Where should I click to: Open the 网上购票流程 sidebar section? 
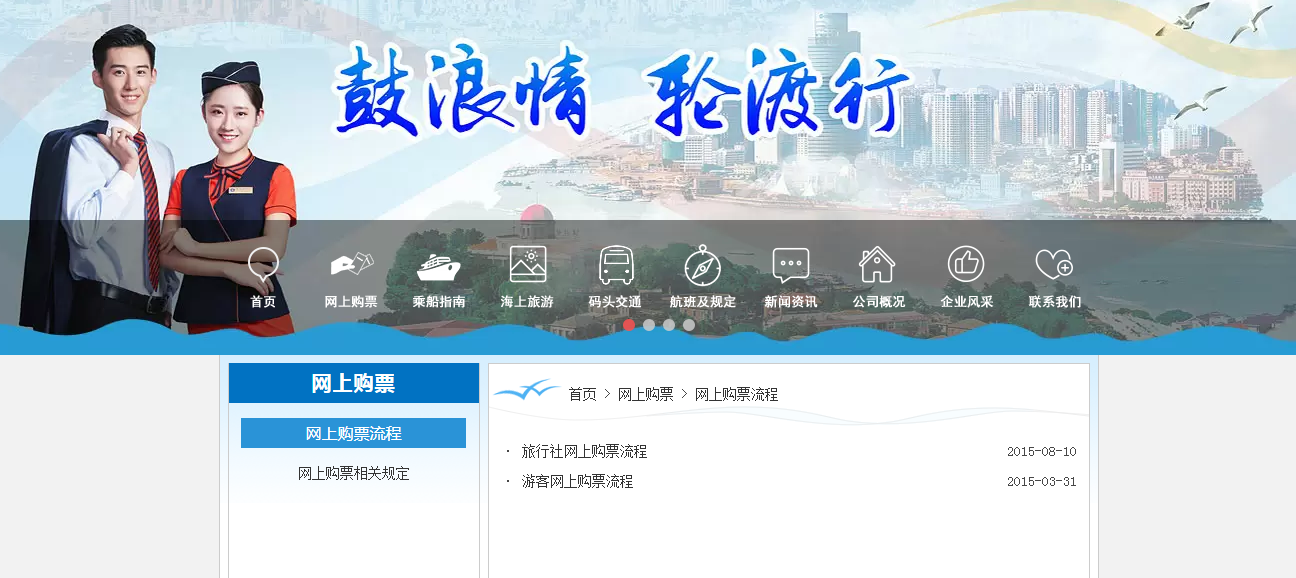click(x=353, y=432)
